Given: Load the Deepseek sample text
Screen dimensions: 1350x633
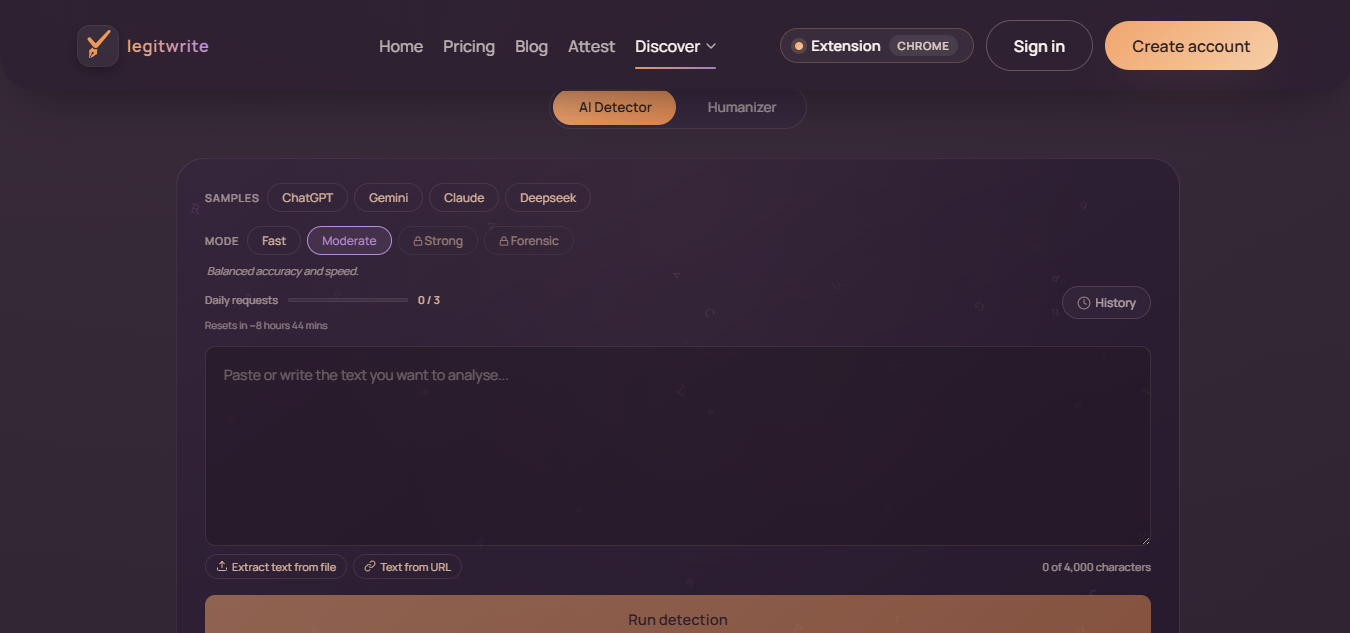Looking at the screenshot, I should pyautogui.click(x=548, y=198).
